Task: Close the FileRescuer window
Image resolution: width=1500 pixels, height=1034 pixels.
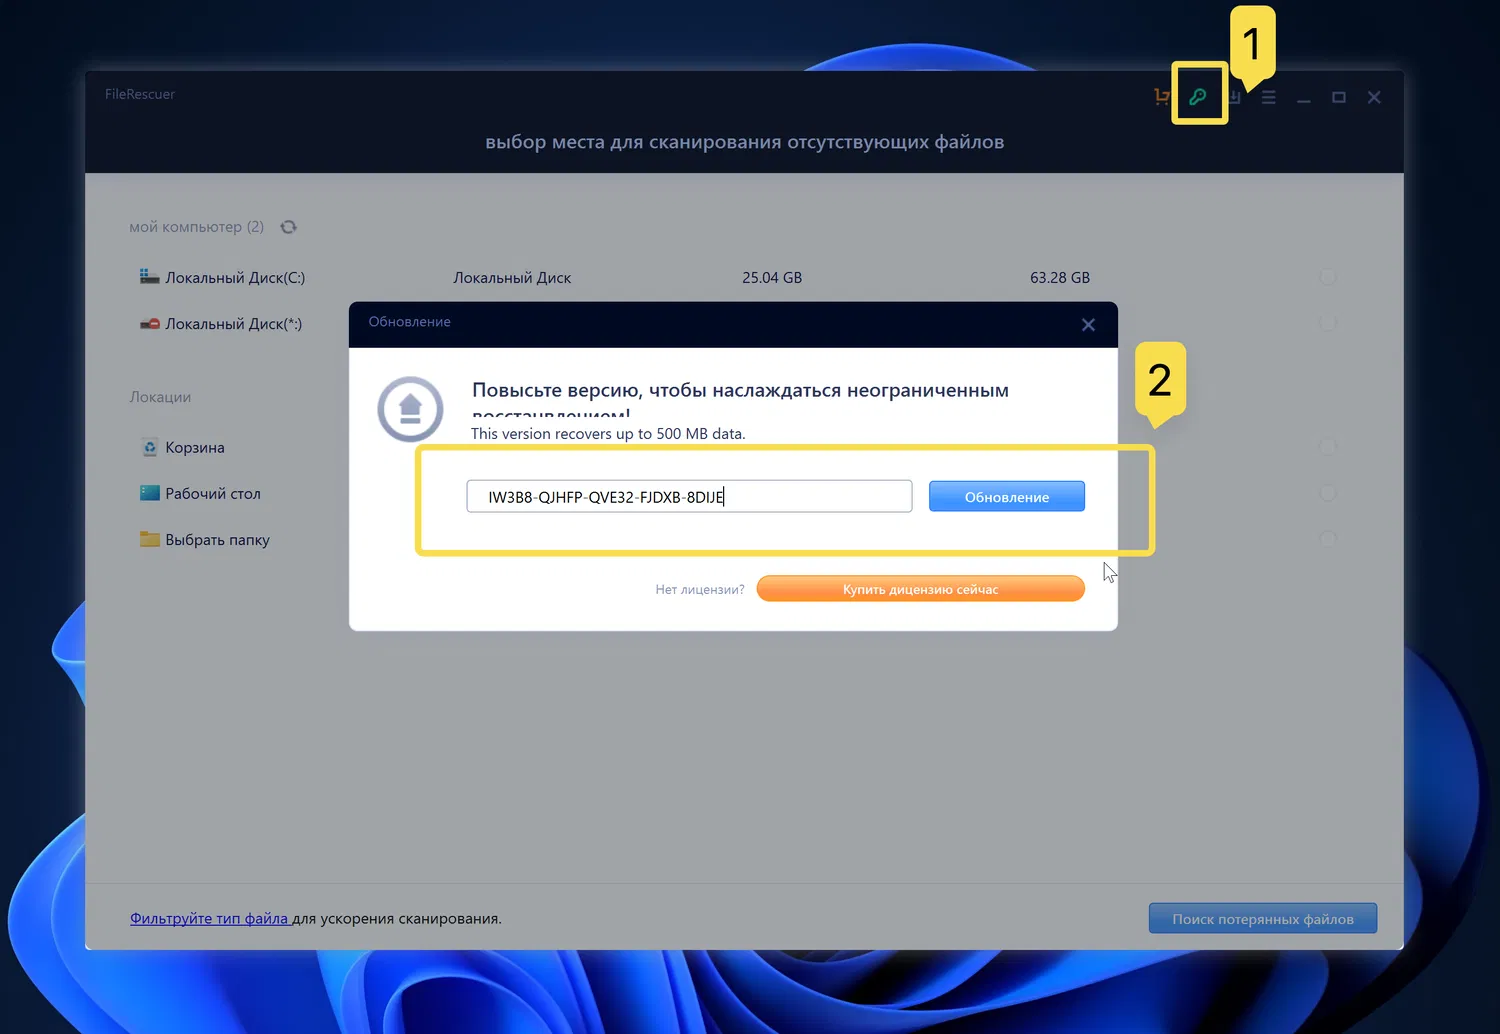Action: point(1374,97)
